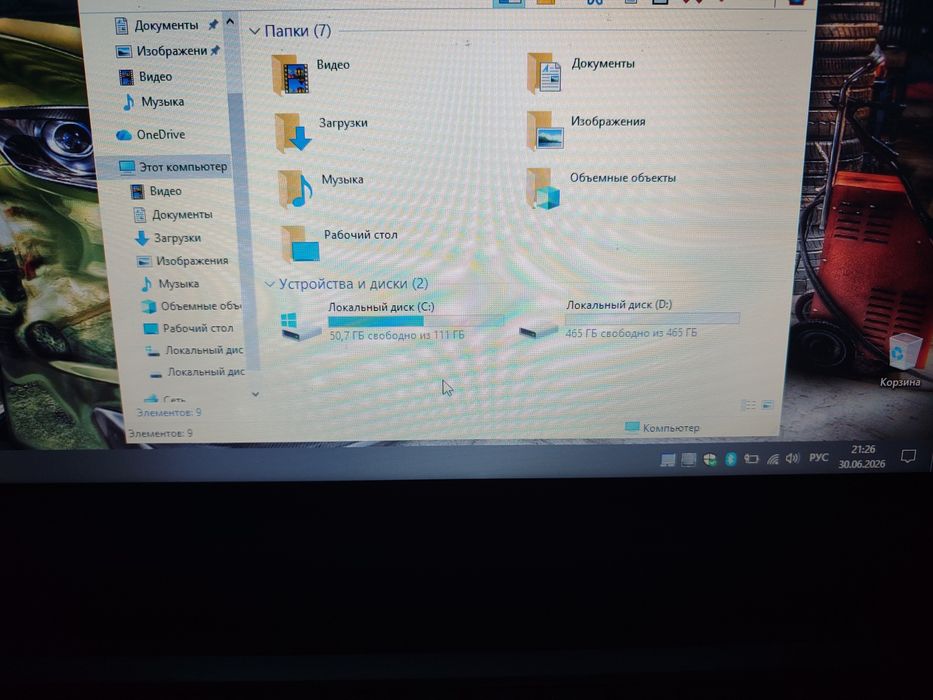Select sidebar Локальный дис without Windows logo
This screenshot has height=700, width=933.
pyautogui.click(x=196, y=372)
